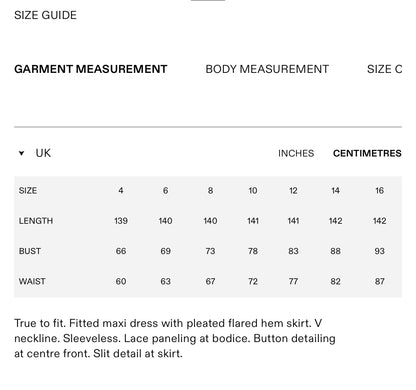The width and height of the screenshot is (416, 390).
Task: Select size 10 column header
Action: coord(253,190)
